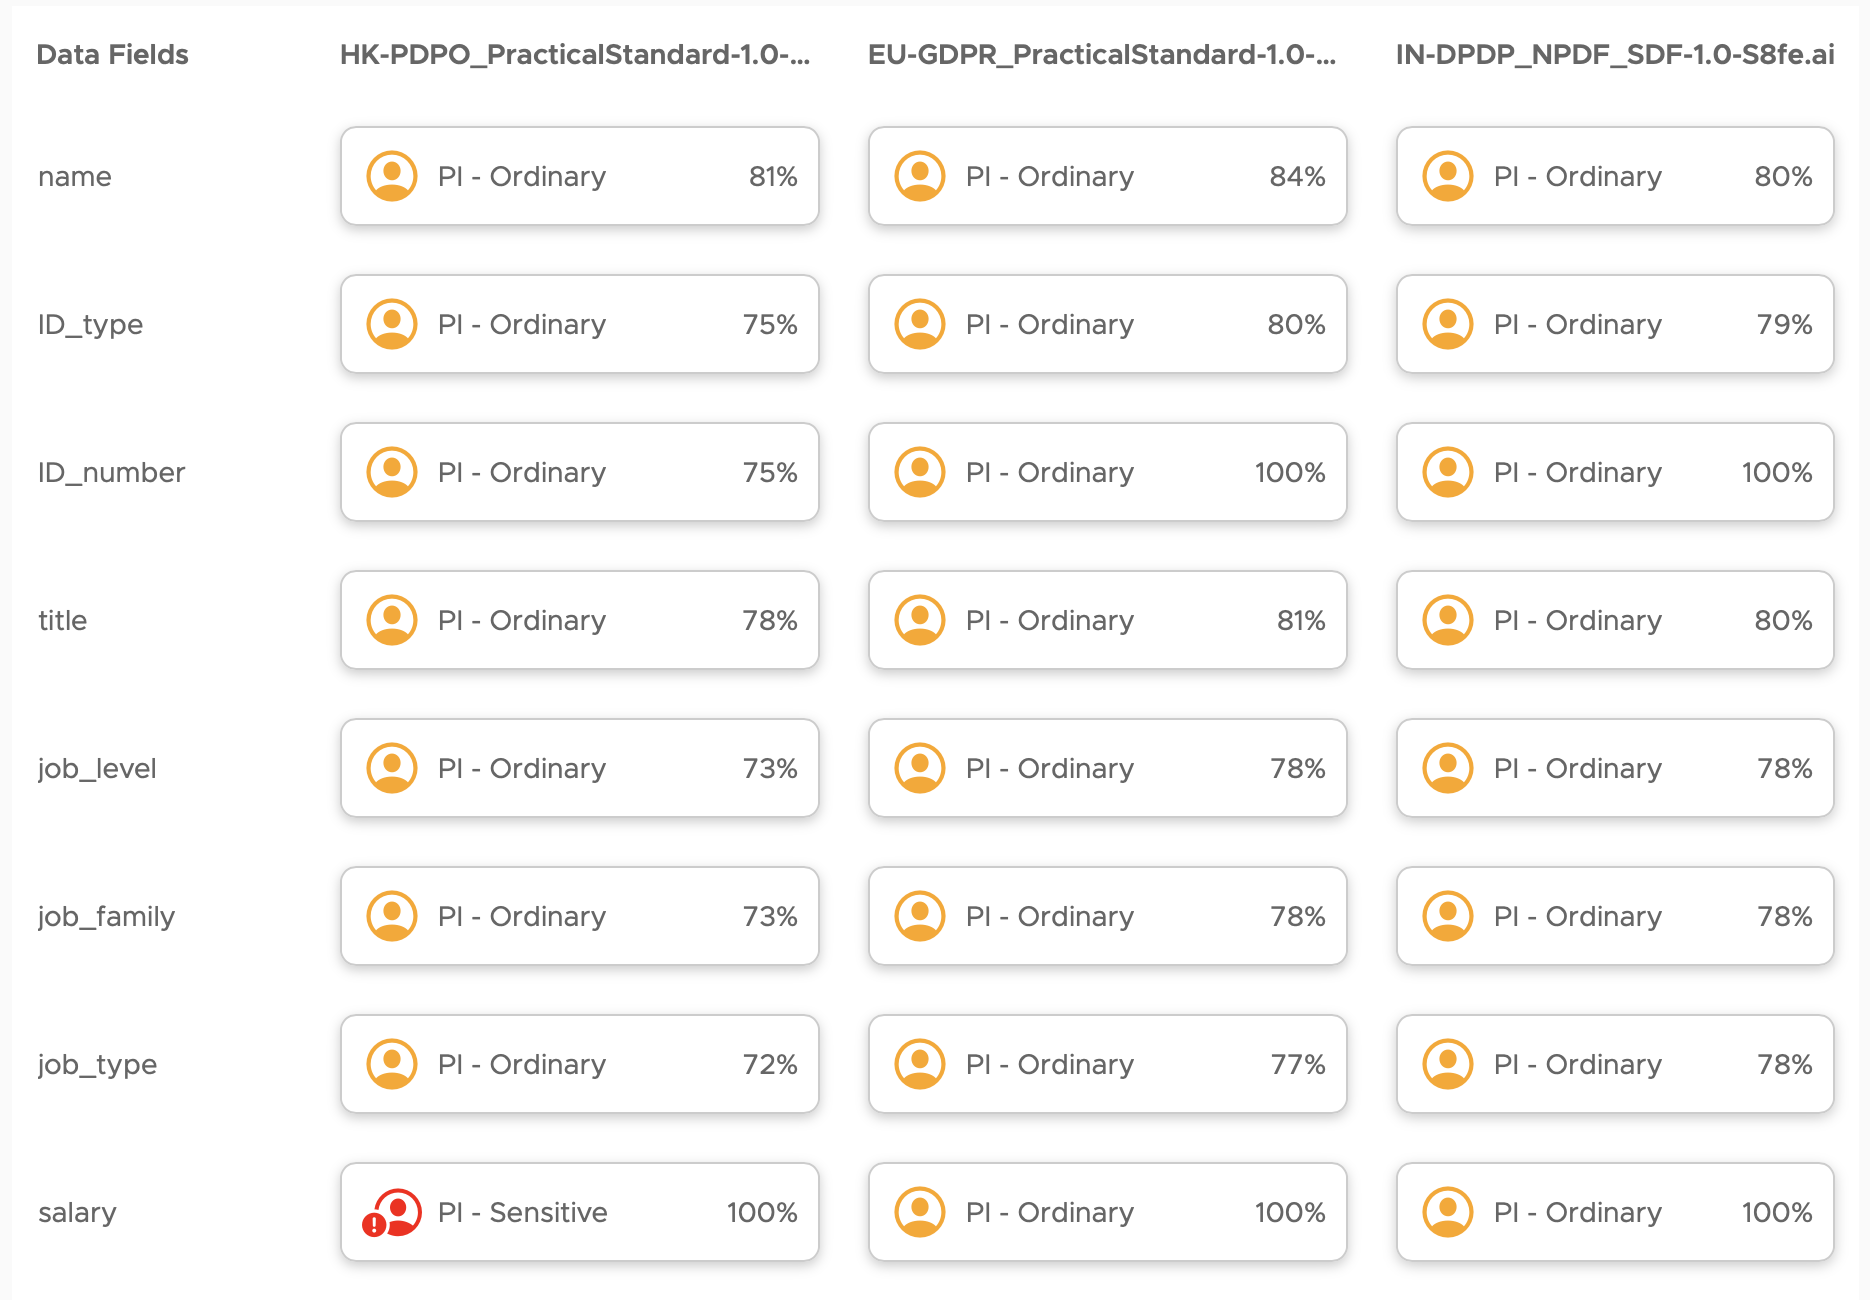Select the HK-PDPO_PracticalStandard column header
The image size is (1870, 1300).
[x=574, y=54]
